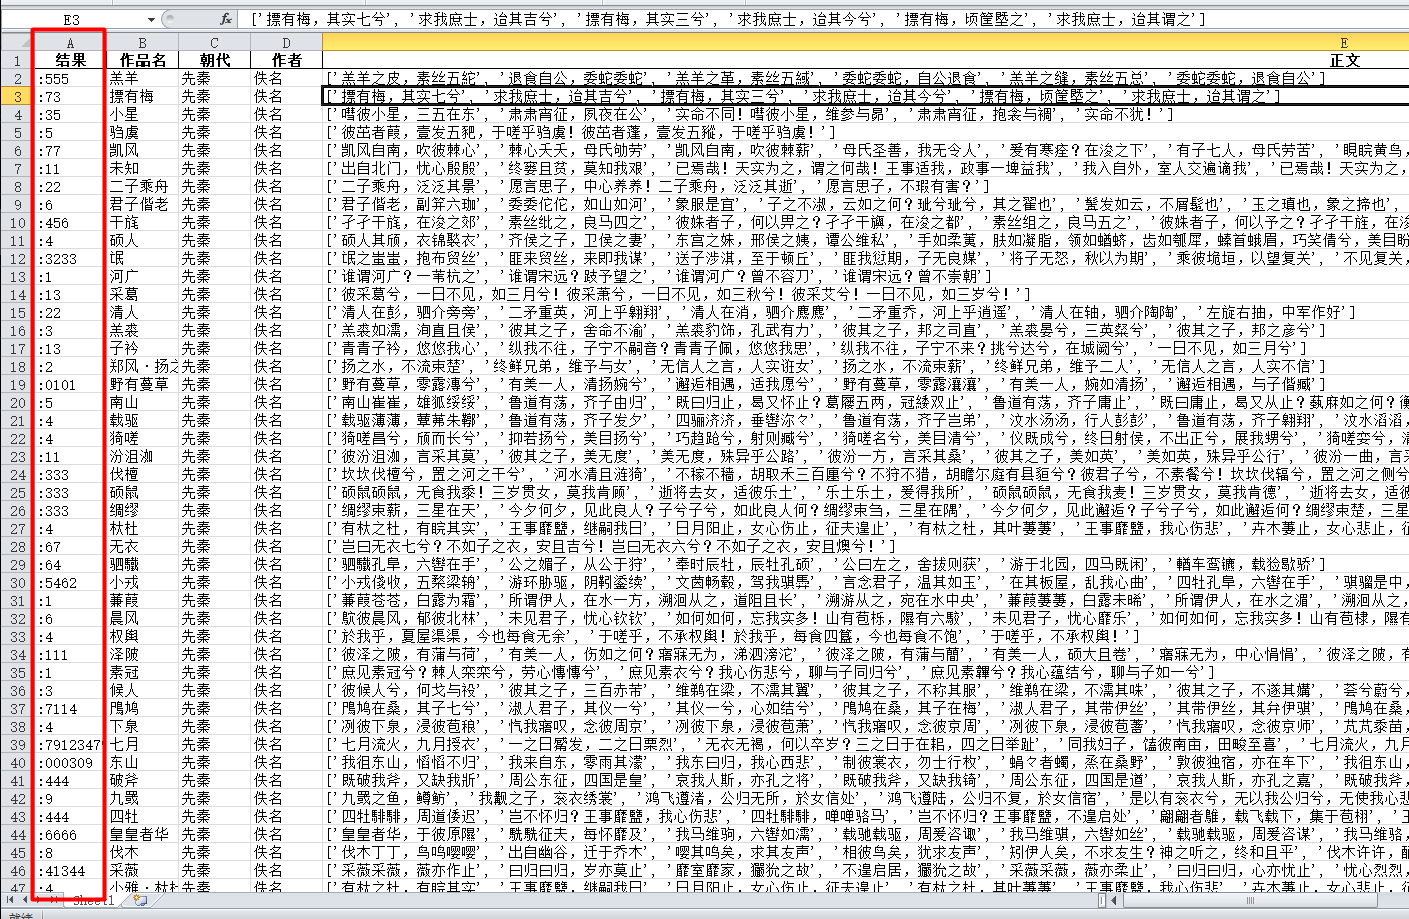
Task: Click the first-sheet navigation icon
Action: click(10, 900)
